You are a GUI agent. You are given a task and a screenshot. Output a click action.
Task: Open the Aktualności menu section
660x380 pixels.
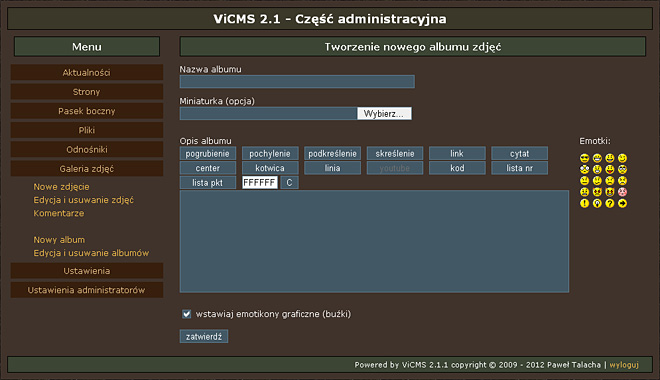87,72
